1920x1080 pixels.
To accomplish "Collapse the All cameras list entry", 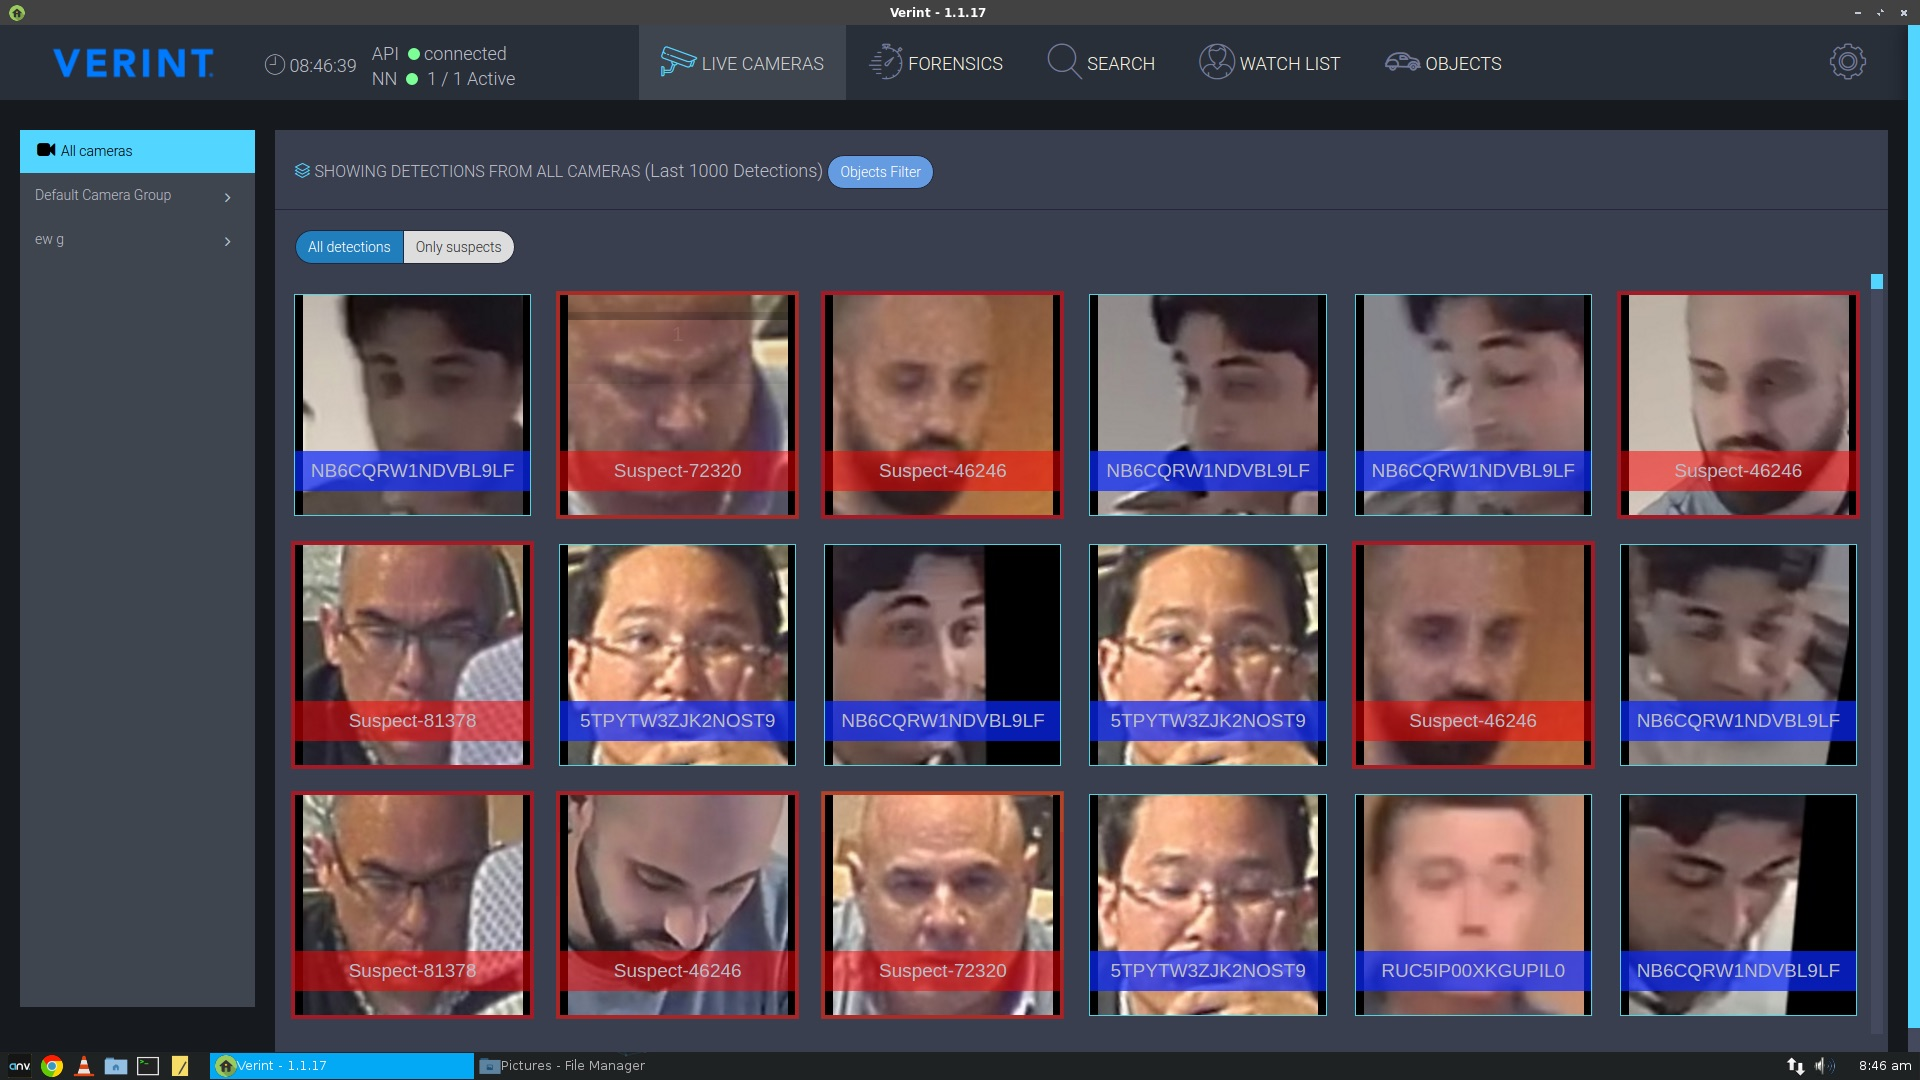I will coord(137,151).
